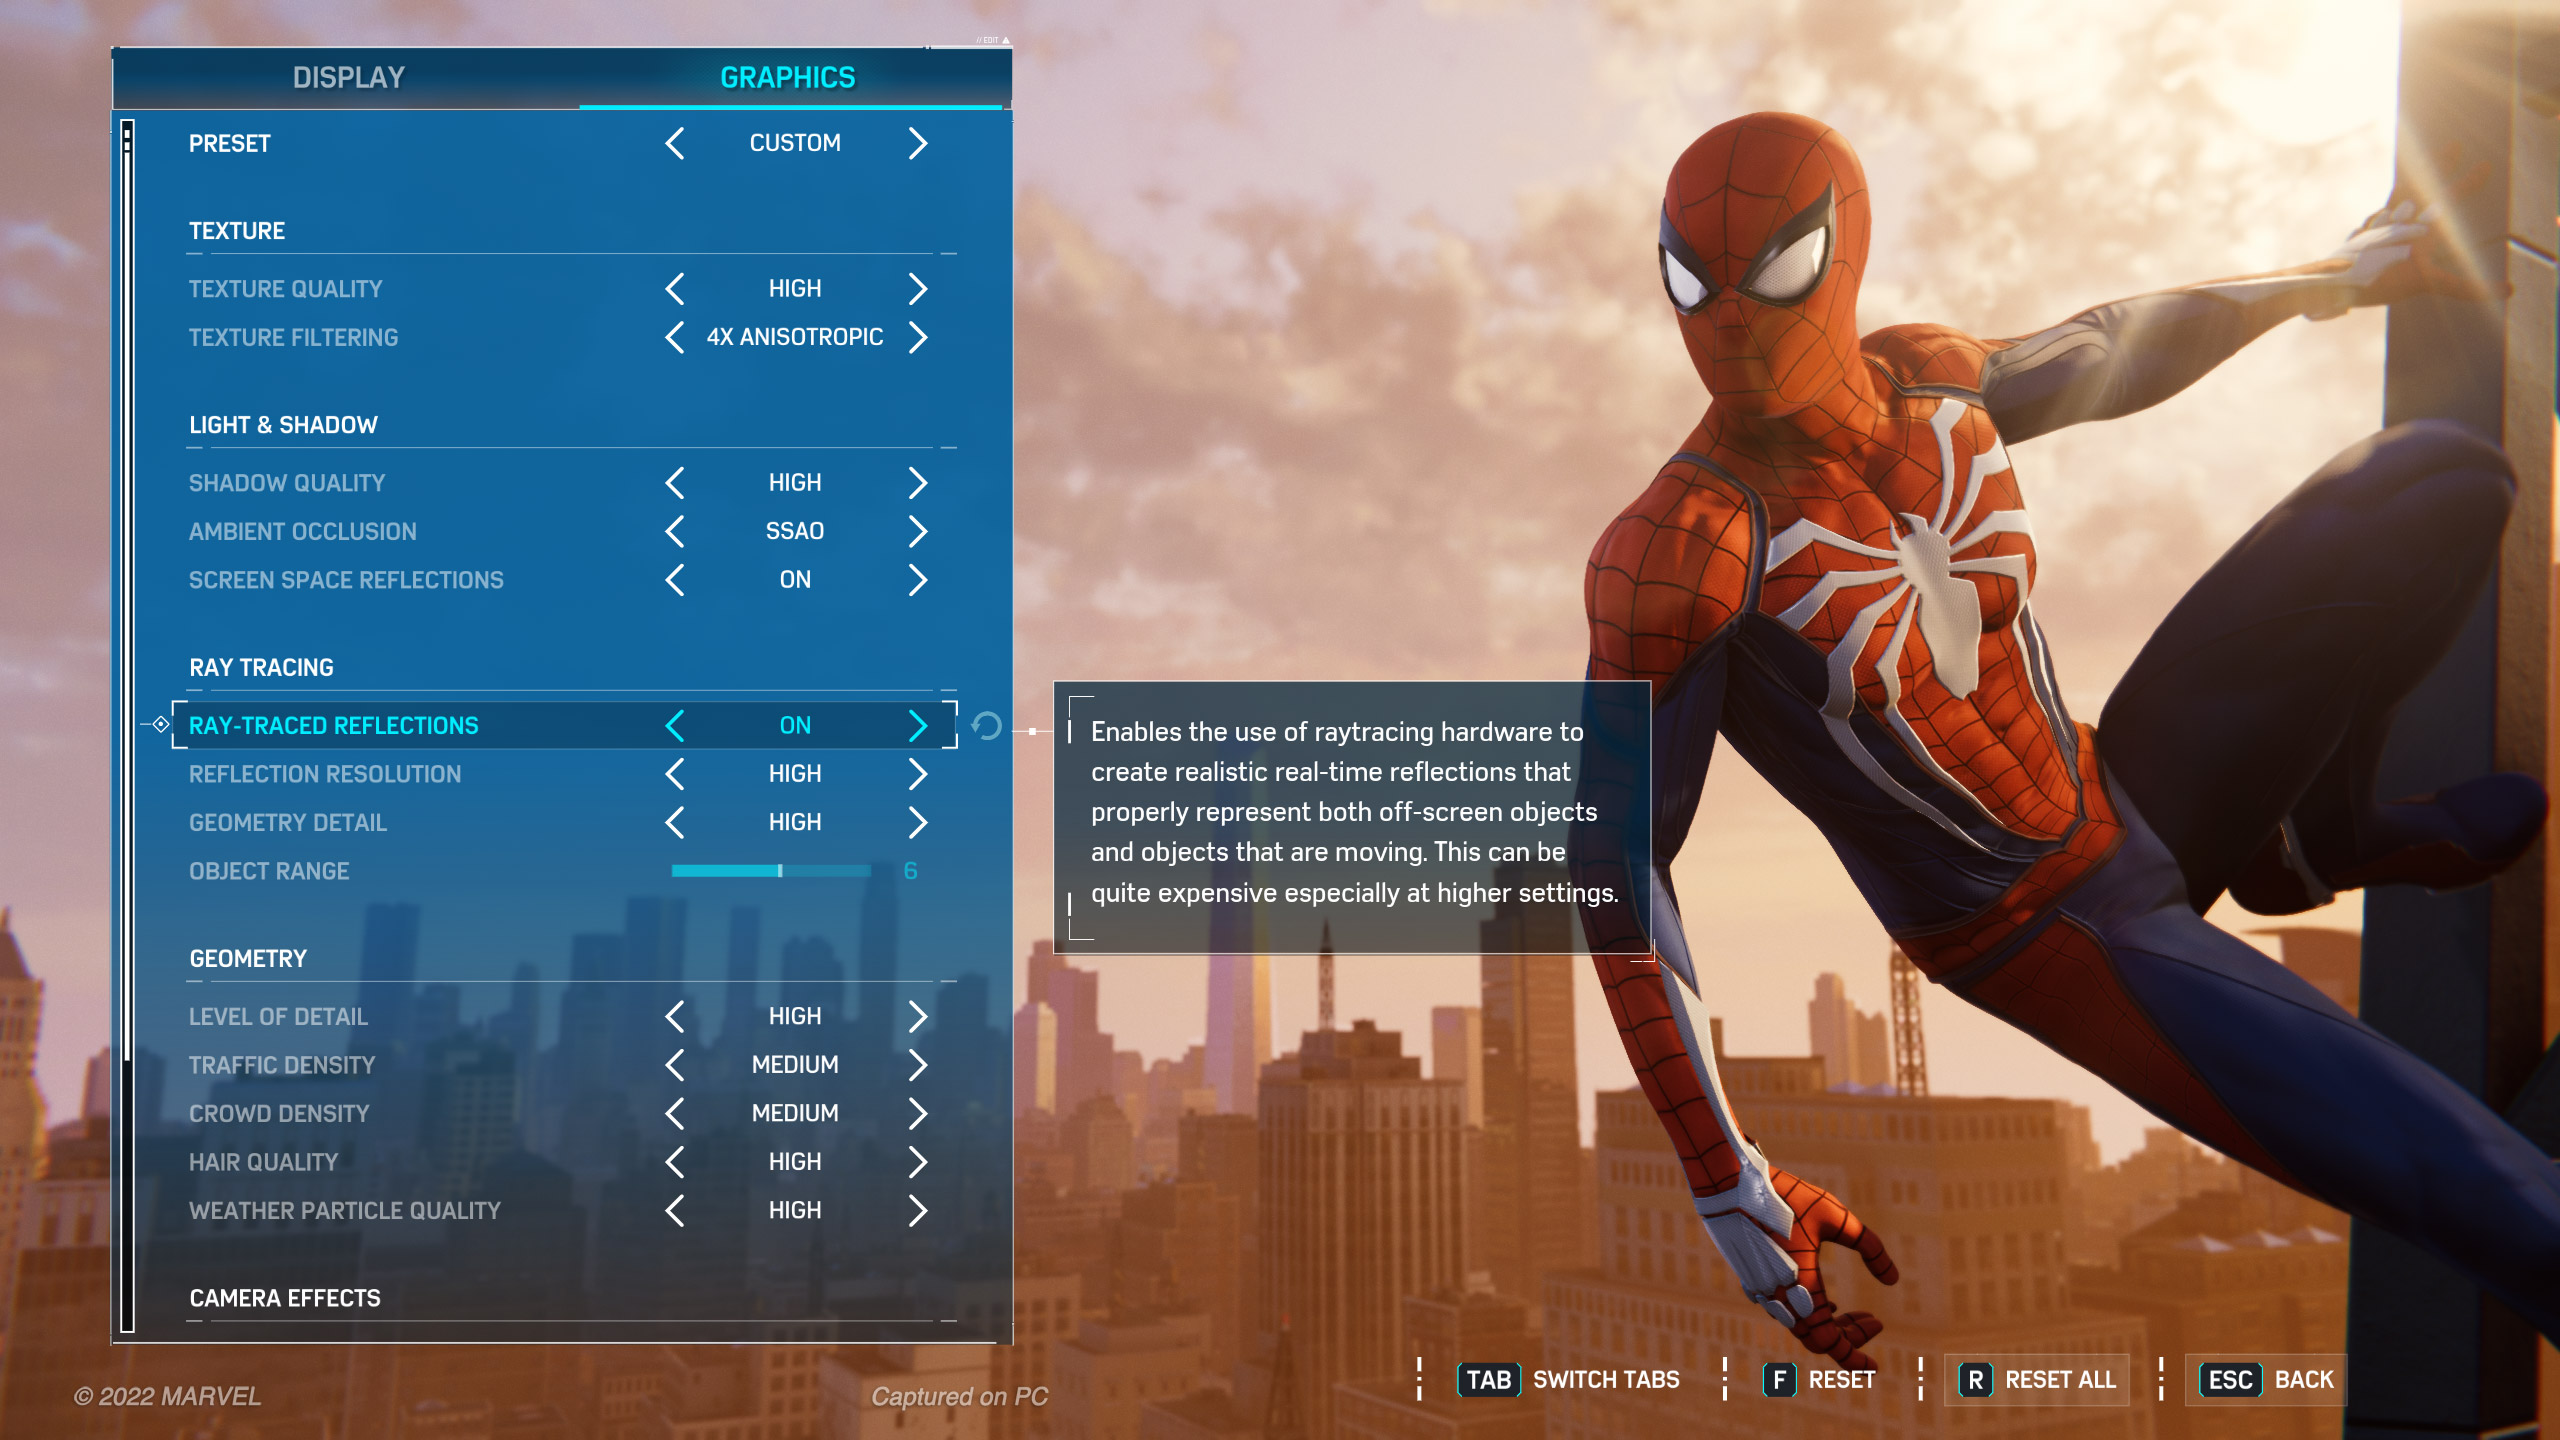Toggle Ray-Traced Reflections ON setting
Image resolution: width=2560 pixels, height=1440 pixels.
click(793, 723)
